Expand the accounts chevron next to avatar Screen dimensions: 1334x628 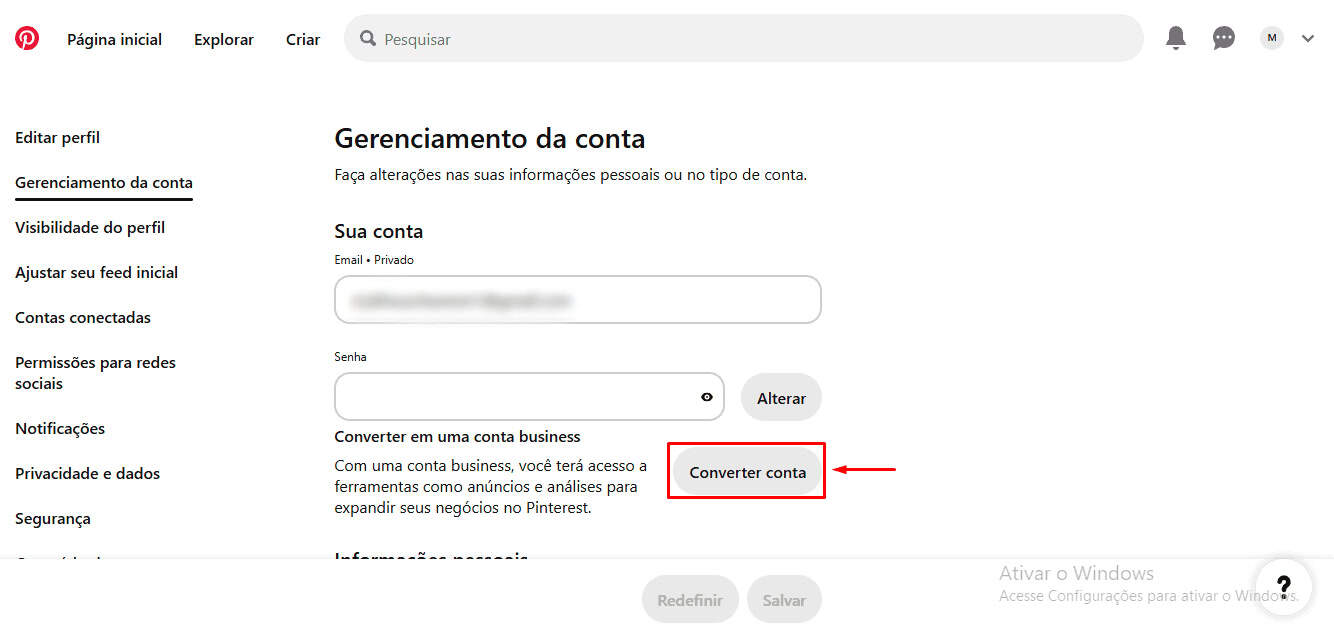pyautogui.click(x=1308, y=39)
